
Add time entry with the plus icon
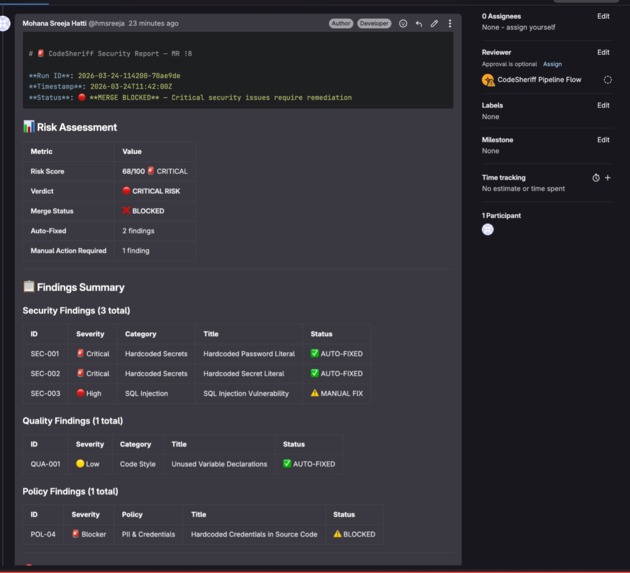(608, 178)
